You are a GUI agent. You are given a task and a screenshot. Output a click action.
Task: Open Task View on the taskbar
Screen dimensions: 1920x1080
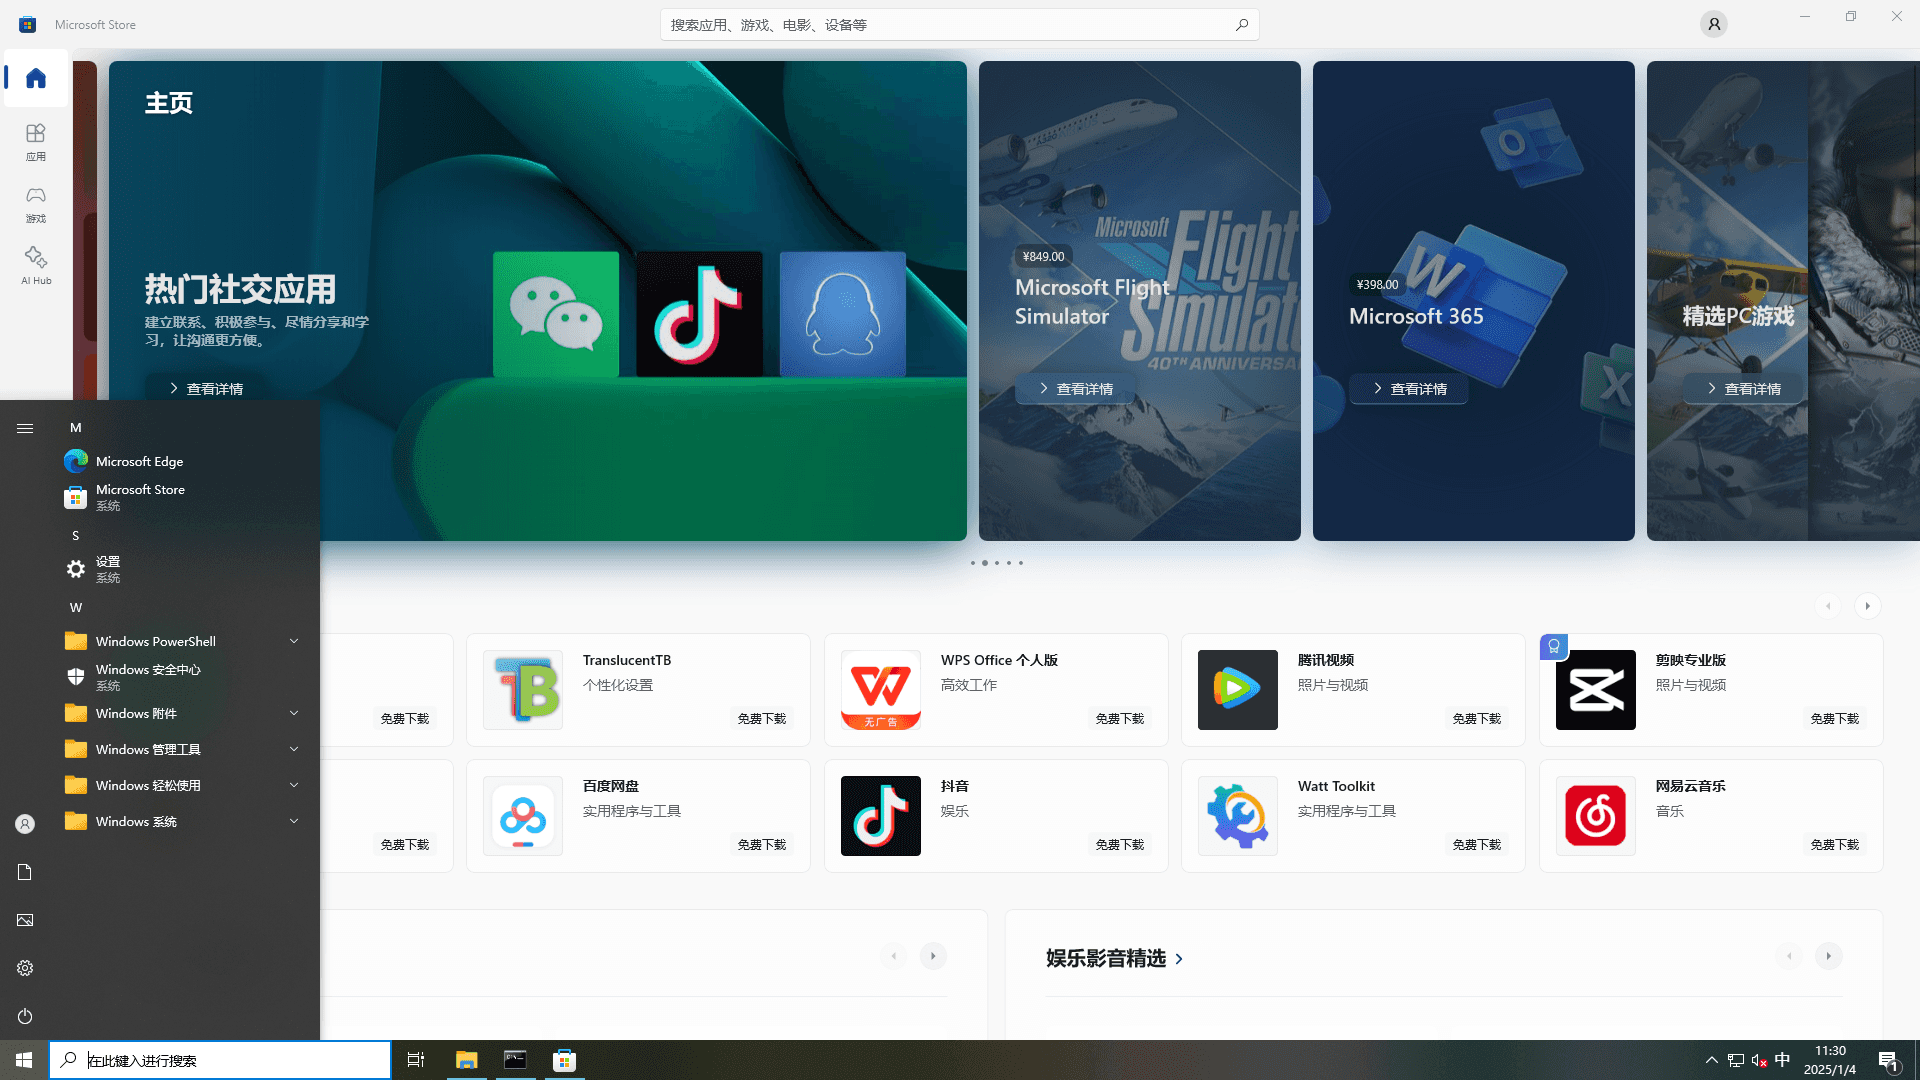[416, 1060]
